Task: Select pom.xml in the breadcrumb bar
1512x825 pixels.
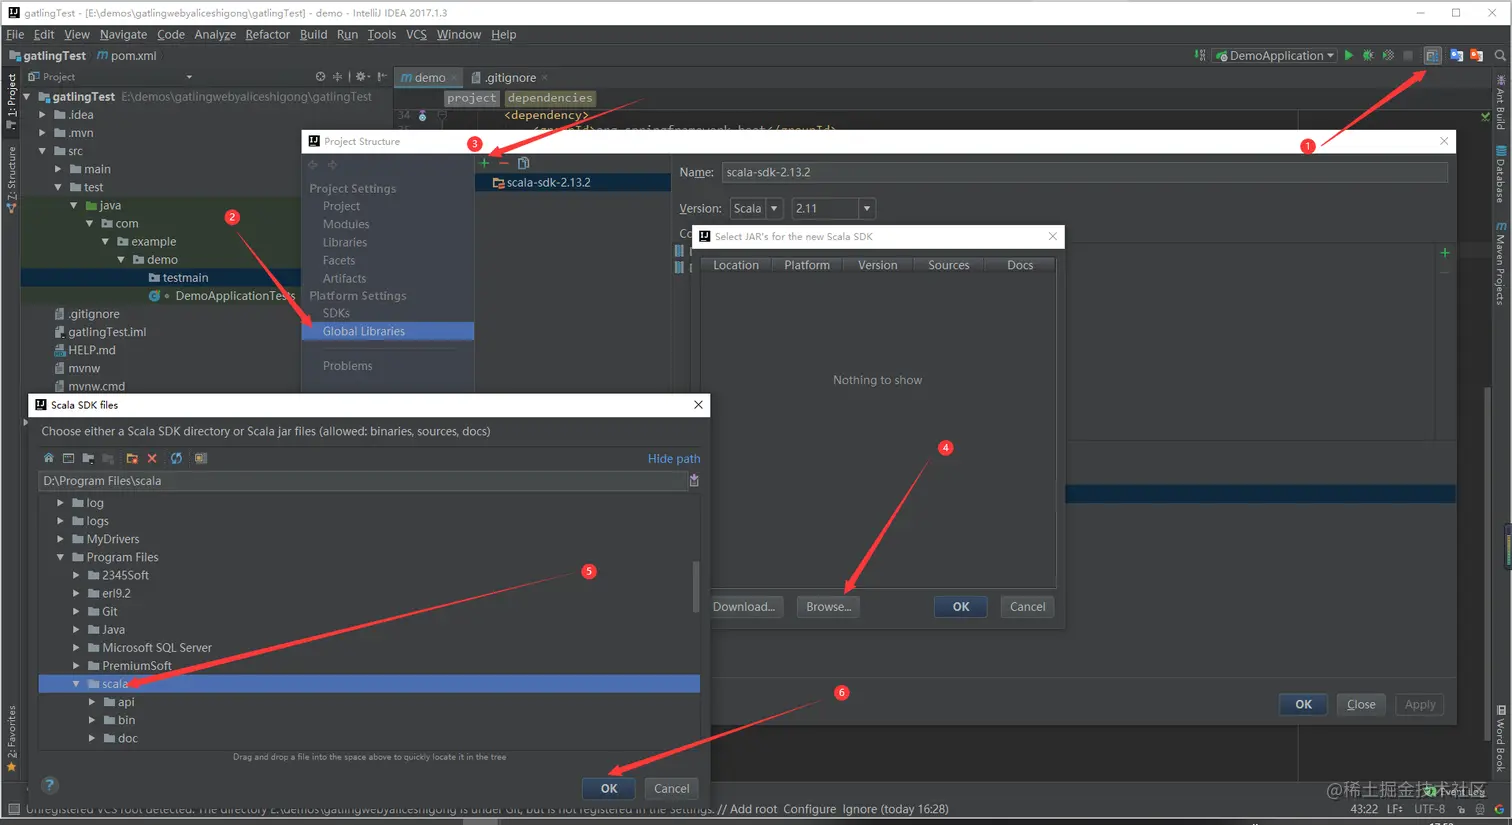Action: coord(126,56)
